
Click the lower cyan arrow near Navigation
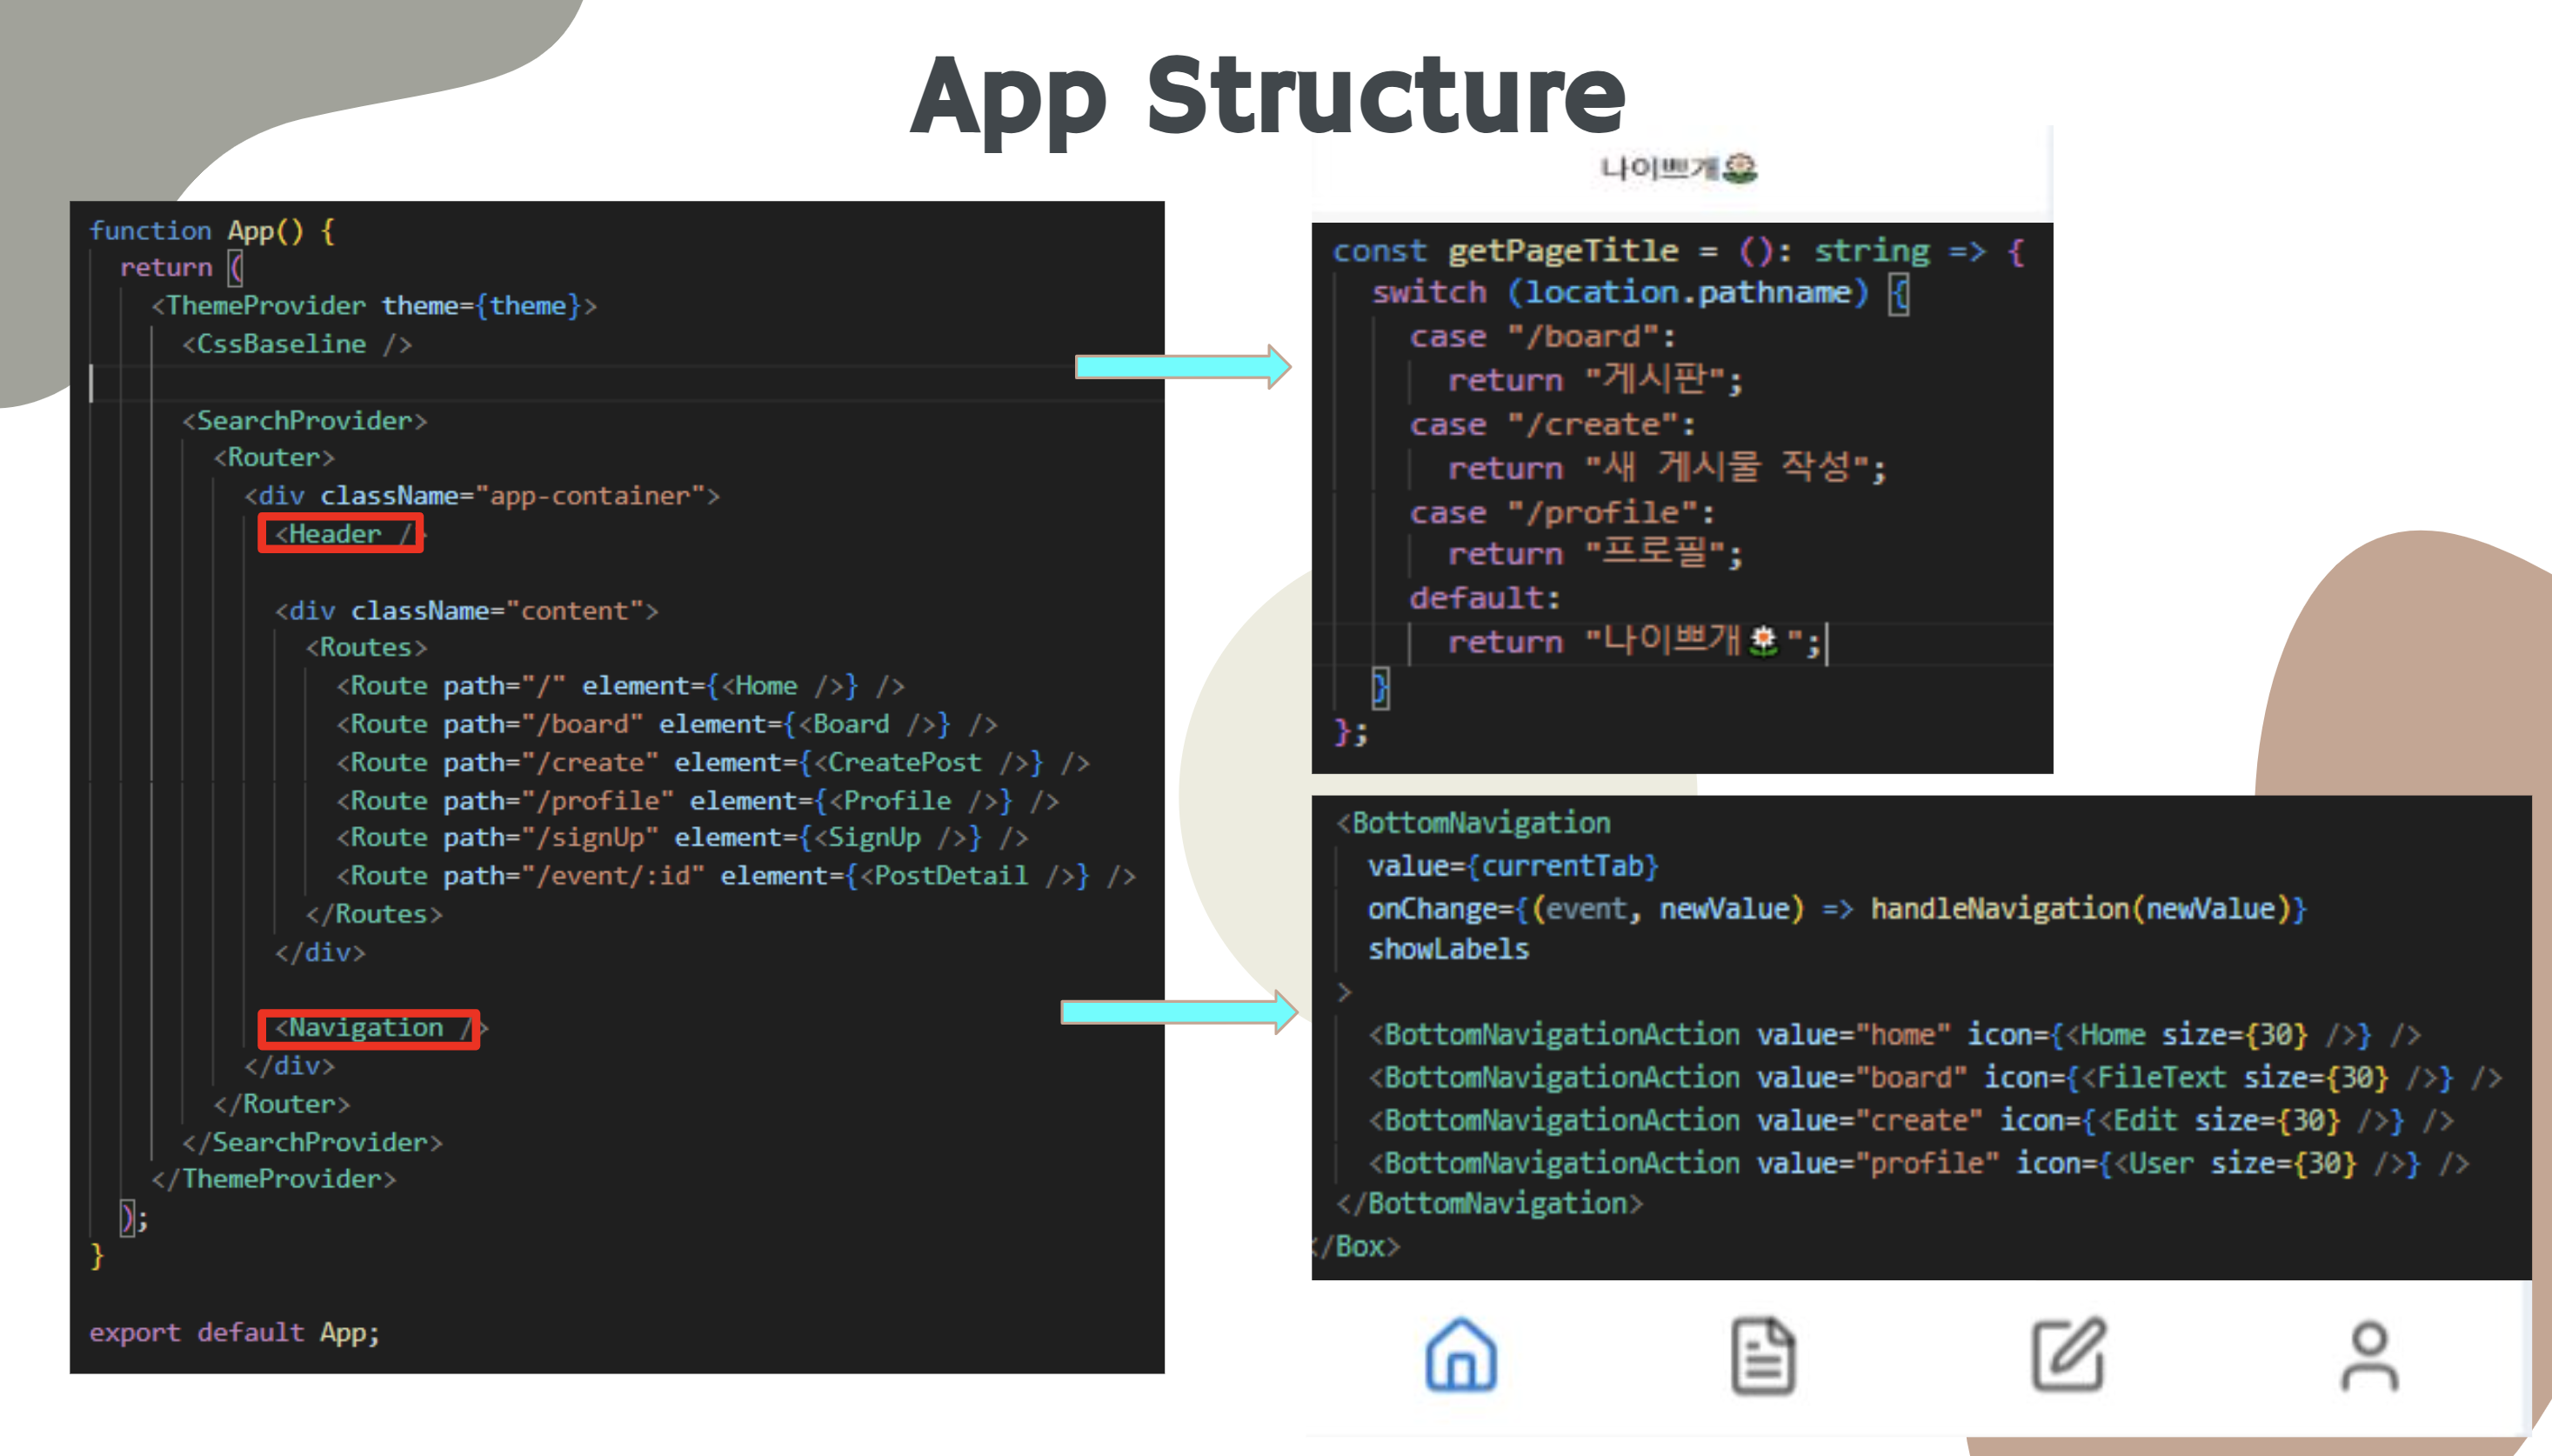pyautogui.click(x=1178, y=1012)
